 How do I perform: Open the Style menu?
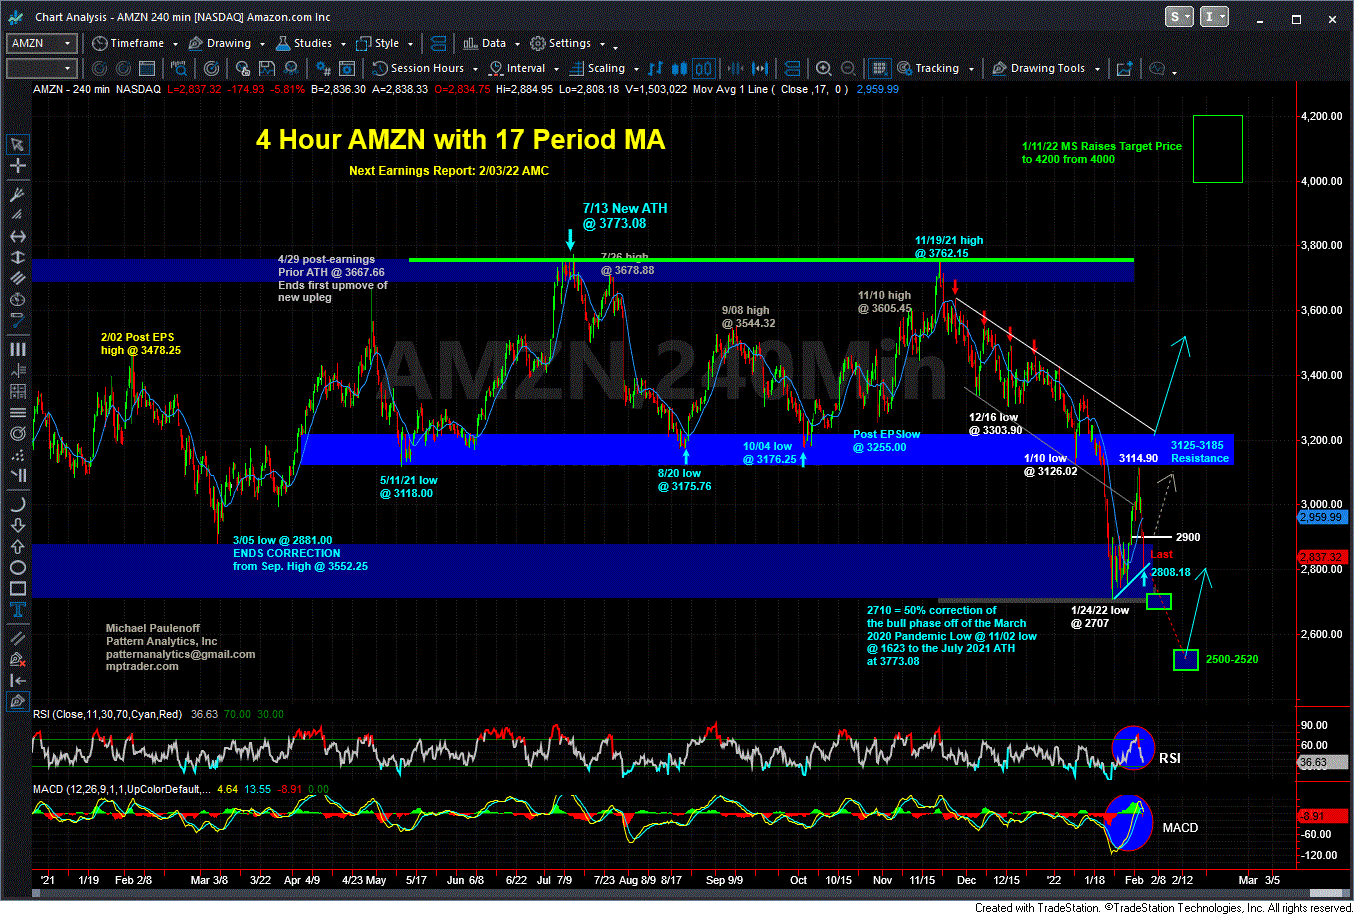coord(378,43)
